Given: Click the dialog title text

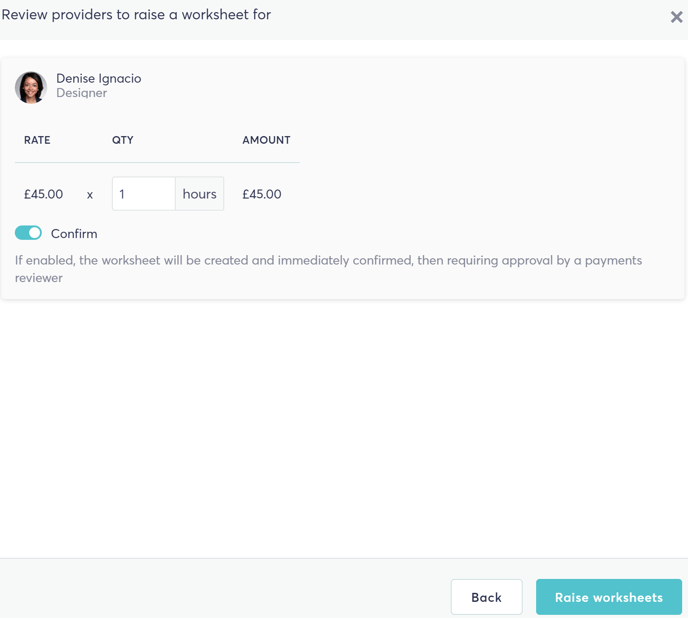Looking at the screenshot, I should click(136, 14).
